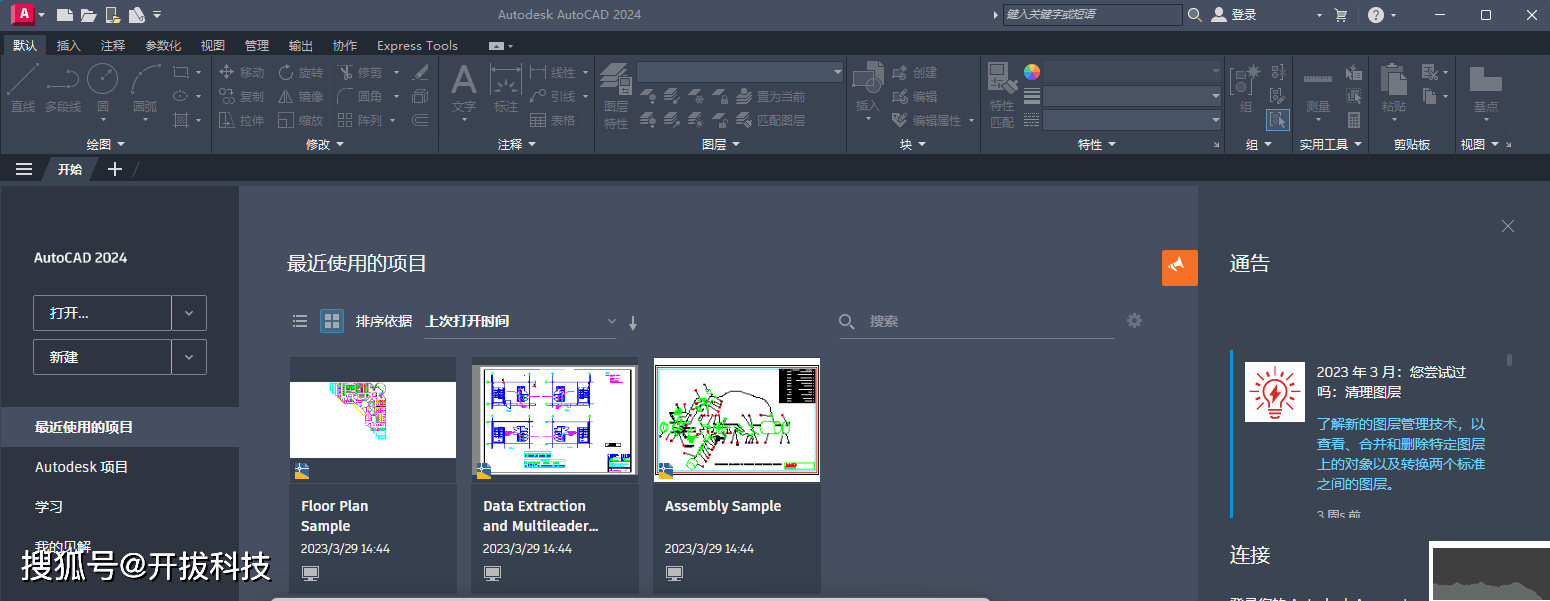Select the Arc (圆弧) tool

tap(145, 88)
